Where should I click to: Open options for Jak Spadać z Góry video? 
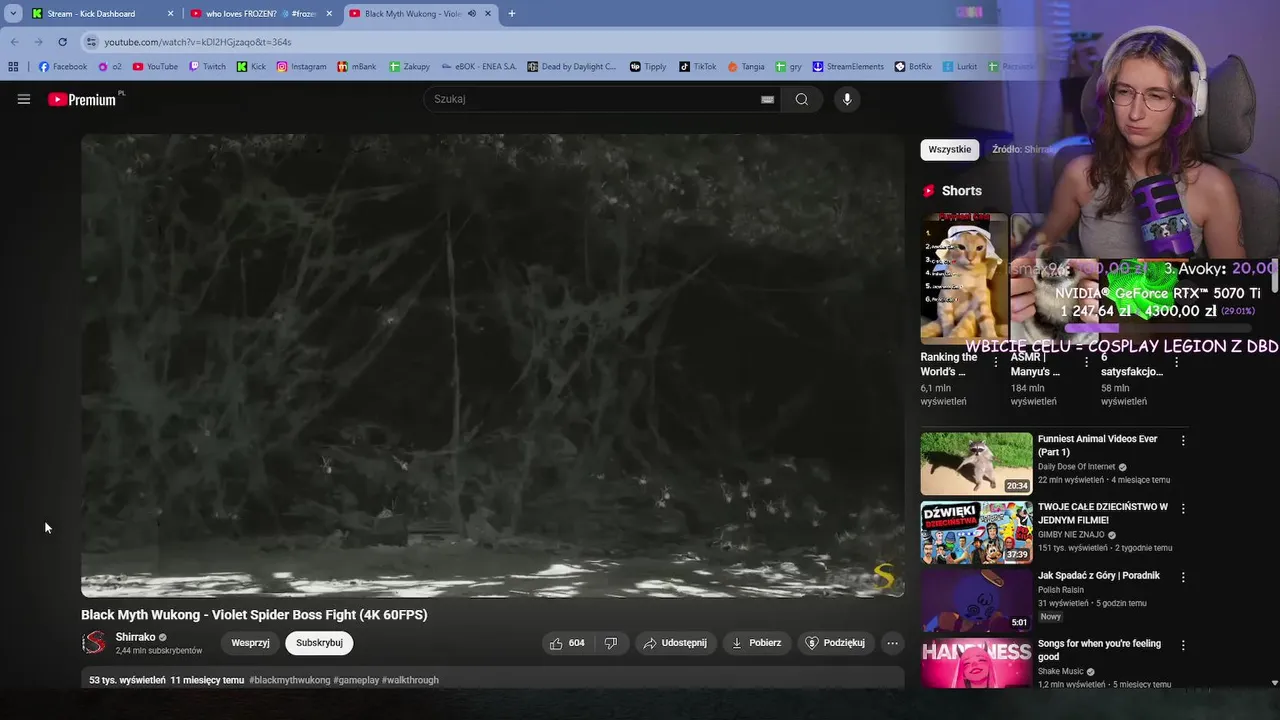coord(1183,577)
